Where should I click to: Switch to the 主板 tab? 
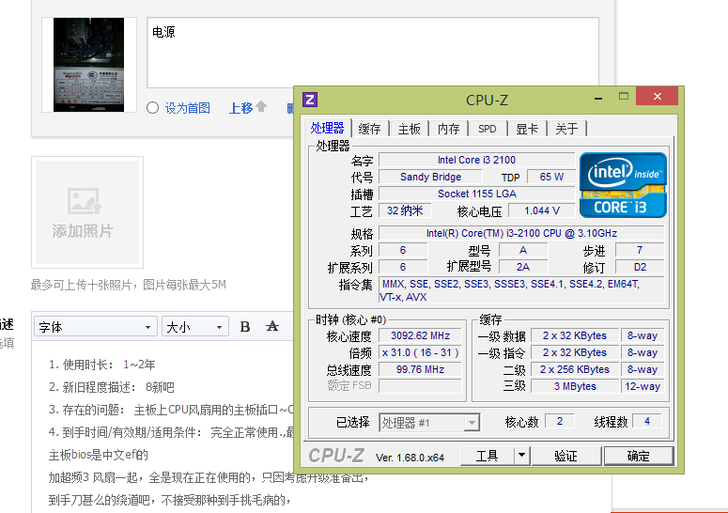(x=408, y=128)
